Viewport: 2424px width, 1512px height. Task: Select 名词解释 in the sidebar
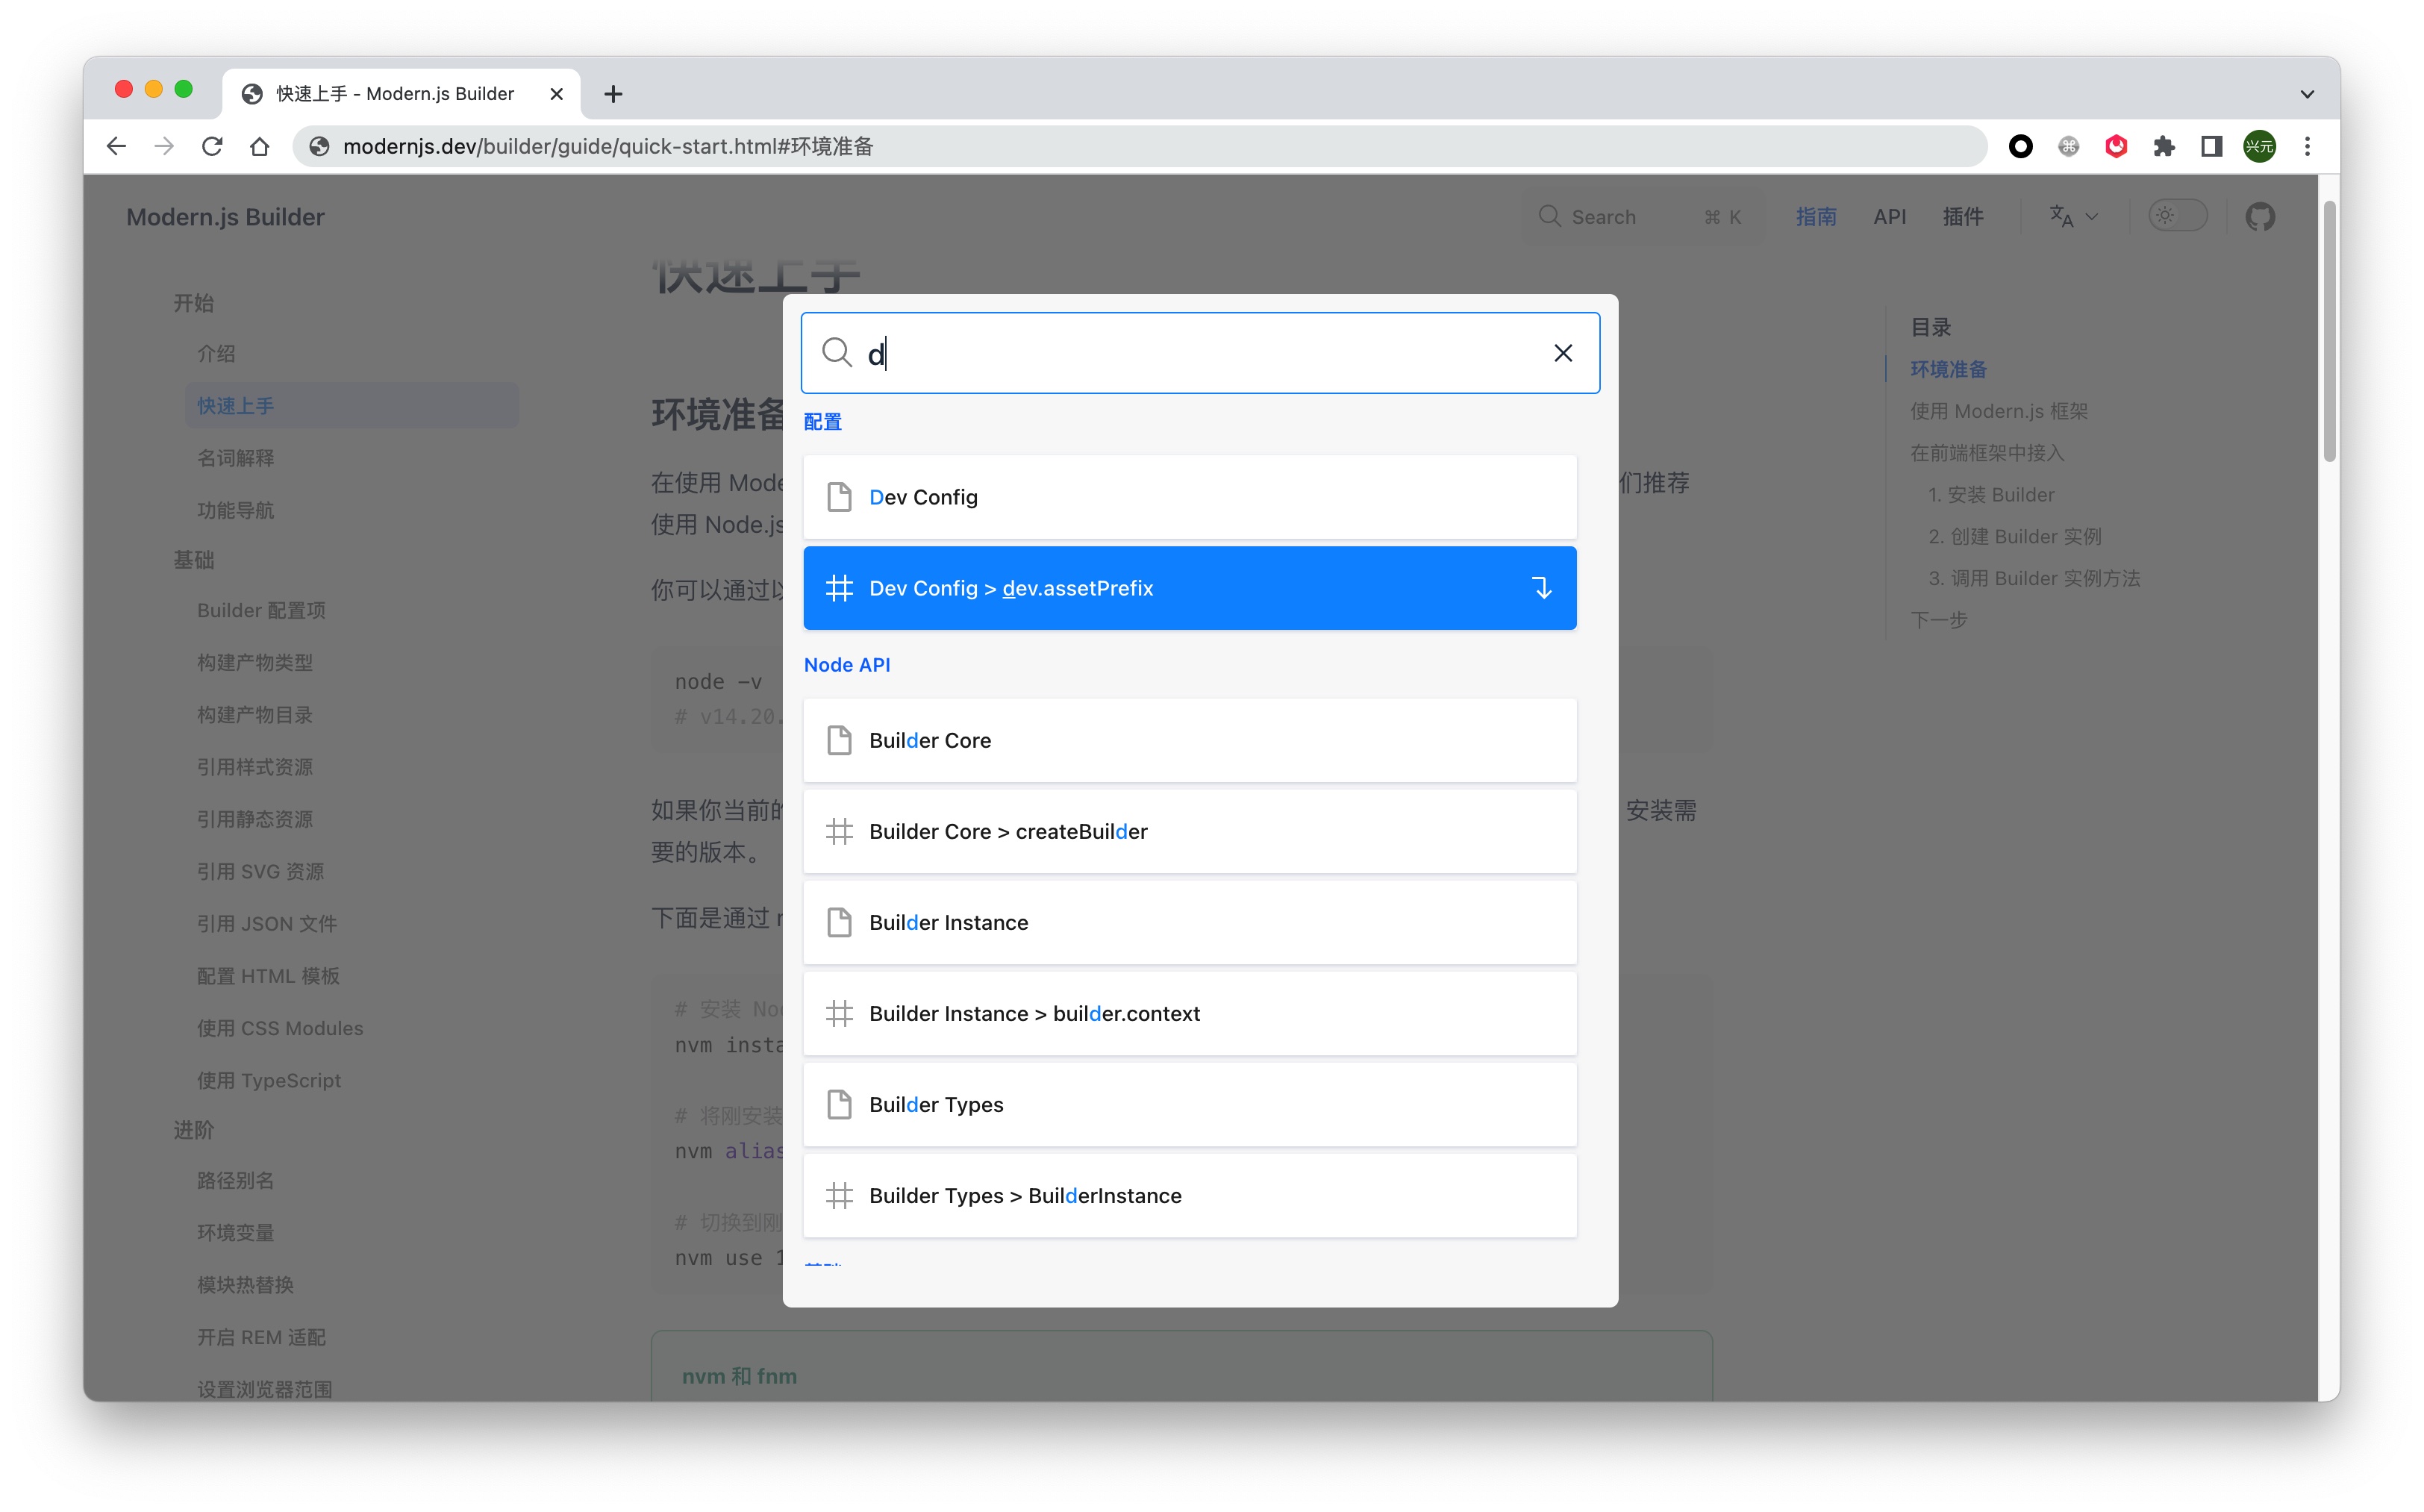click(235, 458)
